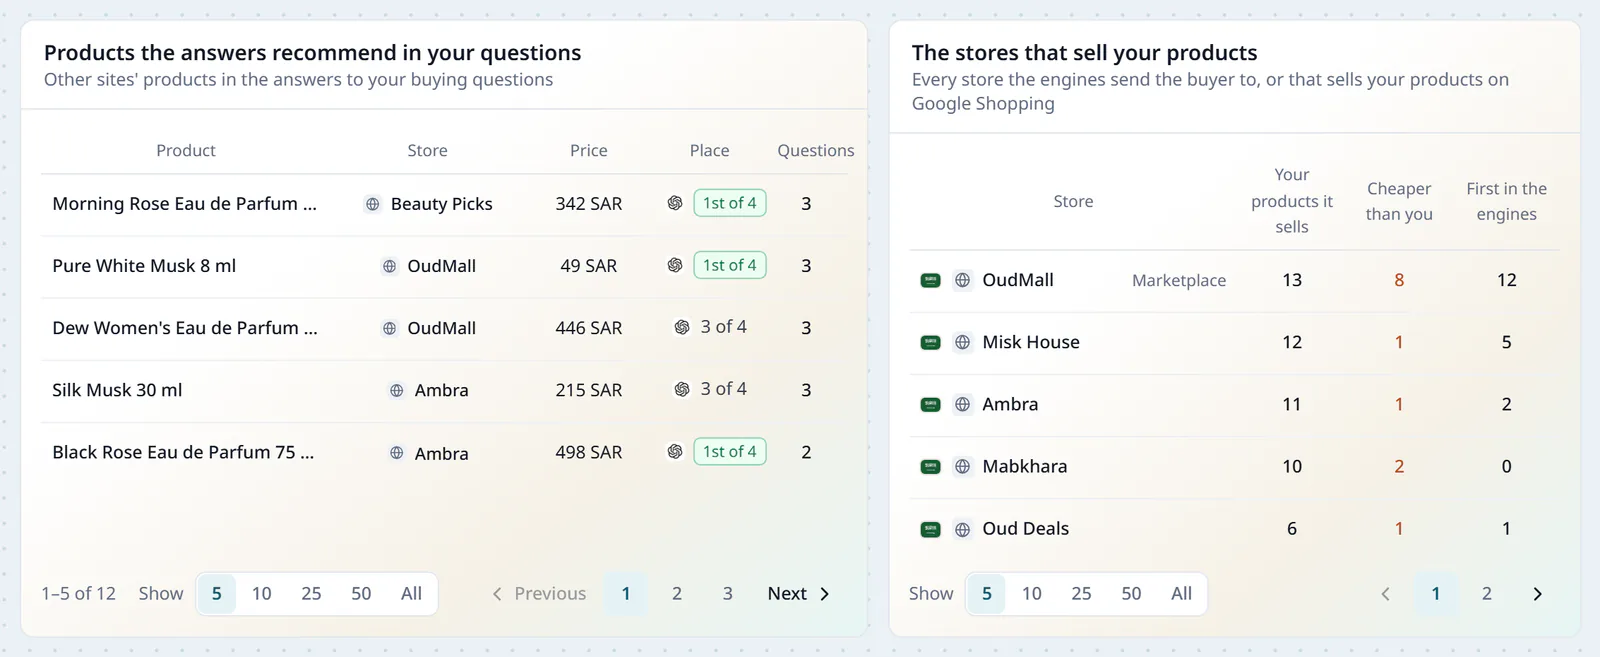
Task: Click the 1st of 4 badge for Morning Rose
Action: pos(730,203)
